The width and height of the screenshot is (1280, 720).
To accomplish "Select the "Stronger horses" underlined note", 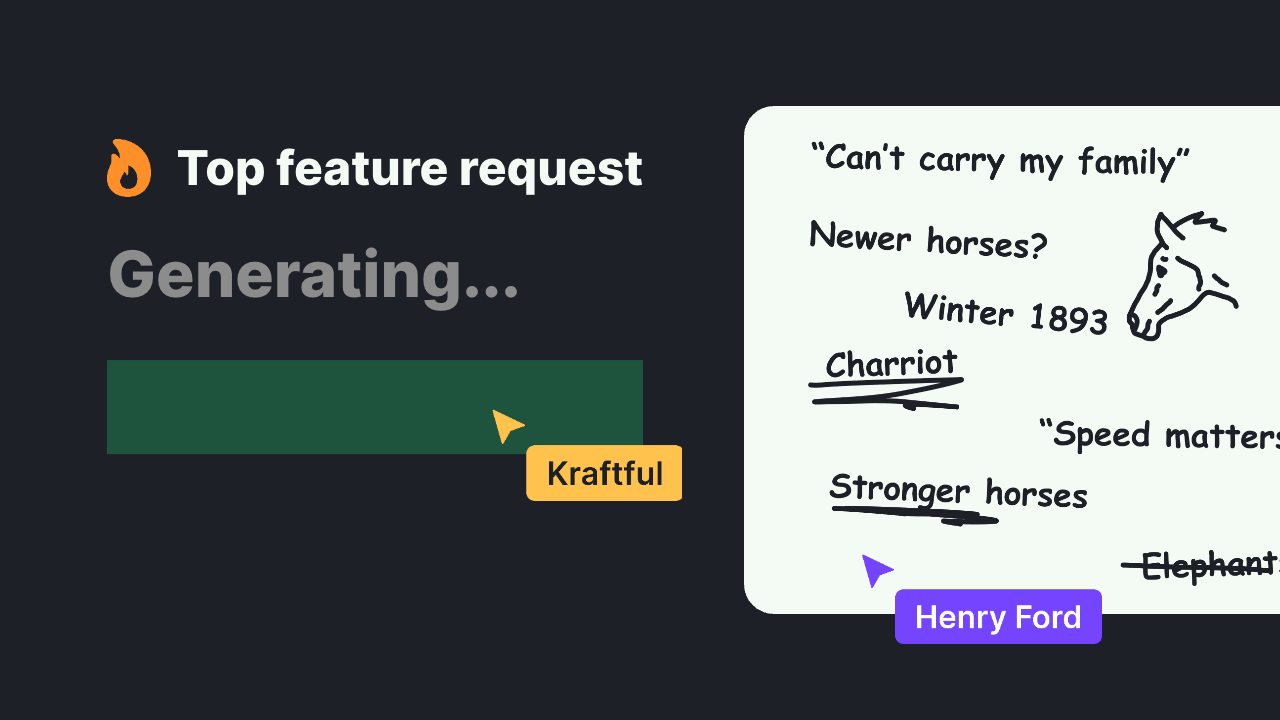I will (x=958, y=491).
